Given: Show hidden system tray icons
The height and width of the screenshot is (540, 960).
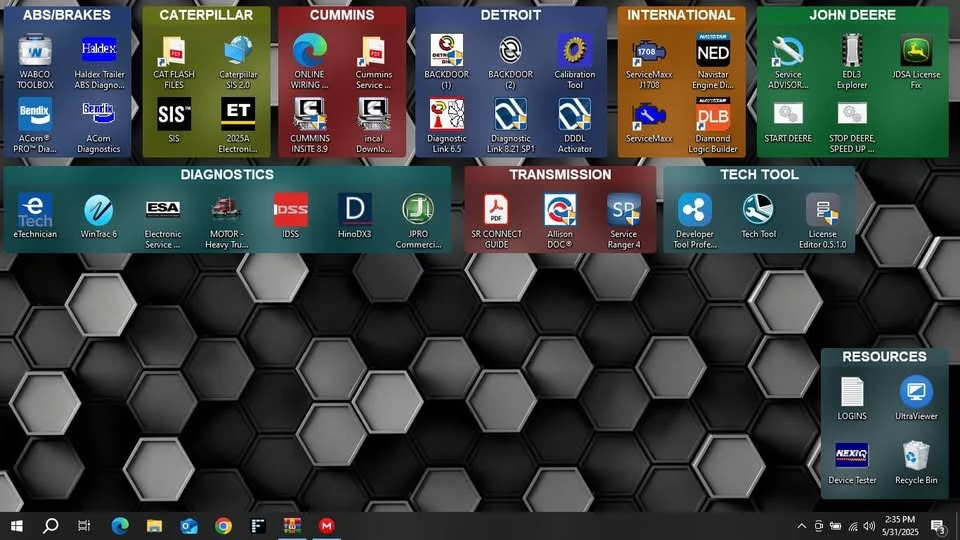Looking at the screenshot, I should [801, 526].
